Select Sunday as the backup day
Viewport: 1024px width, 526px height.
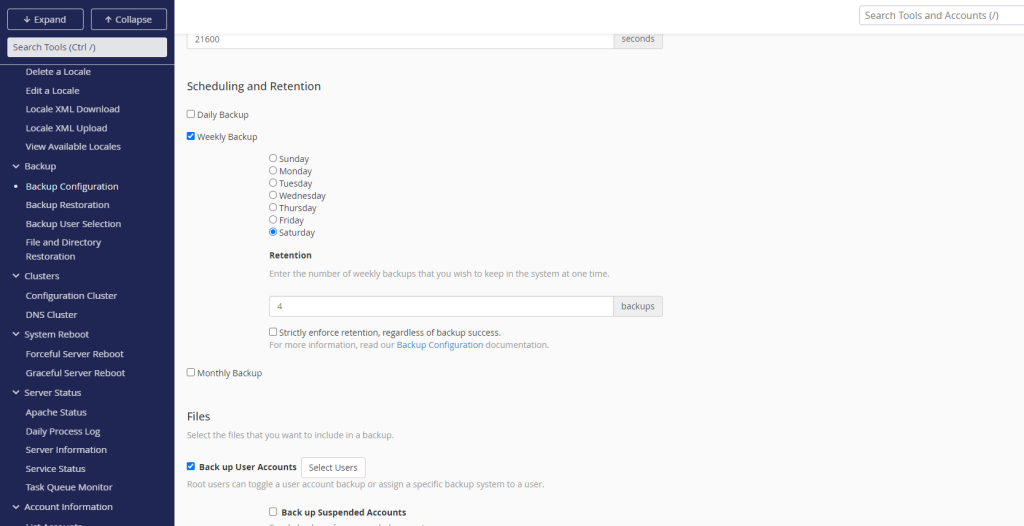[273, 158]
